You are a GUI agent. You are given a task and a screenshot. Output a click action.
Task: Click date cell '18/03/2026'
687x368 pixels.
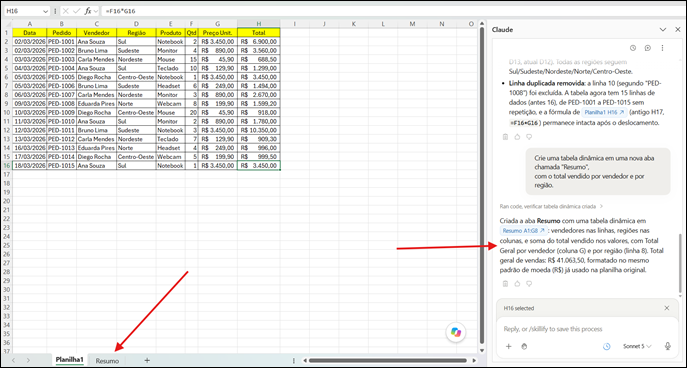29,166
